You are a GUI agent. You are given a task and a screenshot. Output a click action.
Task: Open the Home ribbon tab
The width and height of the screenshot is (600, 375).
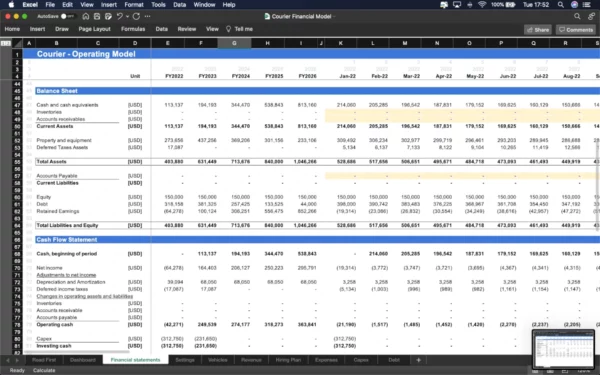pyautogui.click(x=12, y=29)
